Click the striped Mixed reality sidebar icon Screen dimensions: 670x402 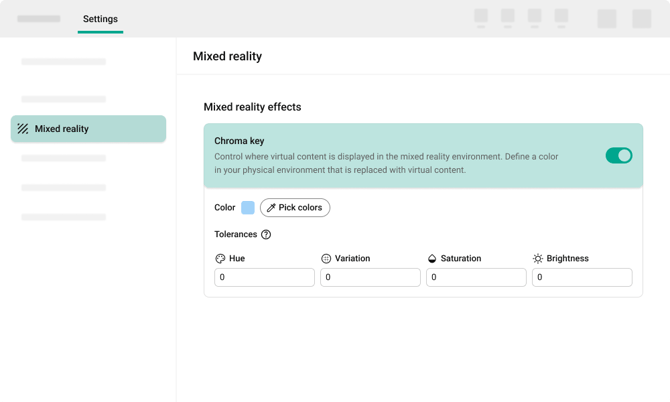point(23,129)
